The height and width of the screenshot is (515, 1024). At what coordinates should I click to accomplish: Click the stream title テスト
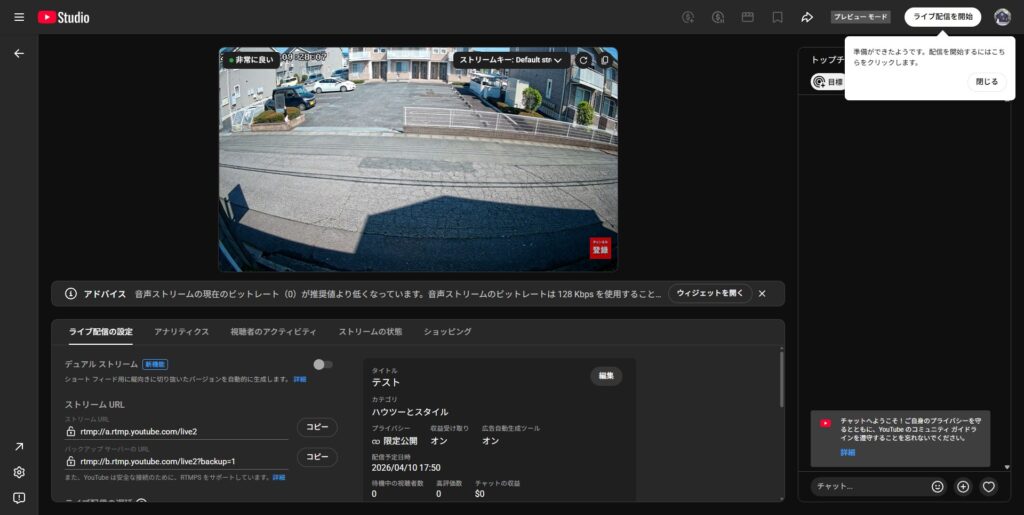click(385, 382)
